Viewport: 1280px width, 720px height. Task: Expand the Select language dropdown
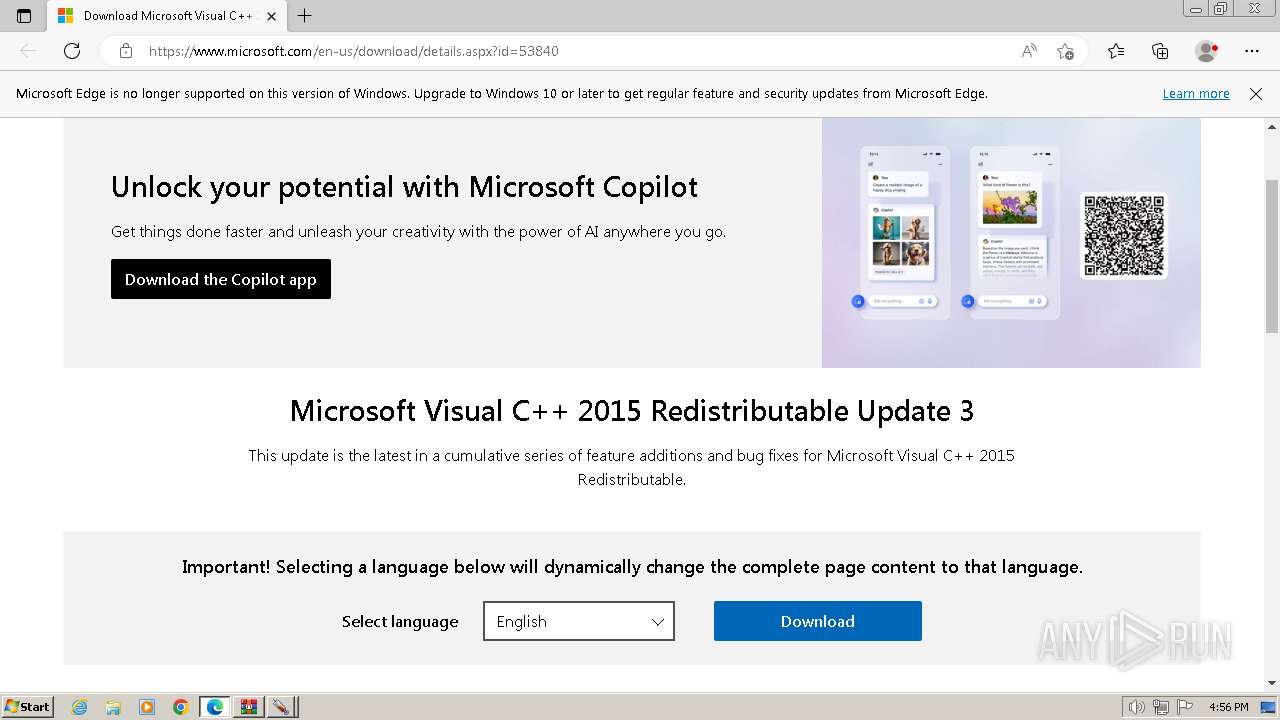pos(578,621)
